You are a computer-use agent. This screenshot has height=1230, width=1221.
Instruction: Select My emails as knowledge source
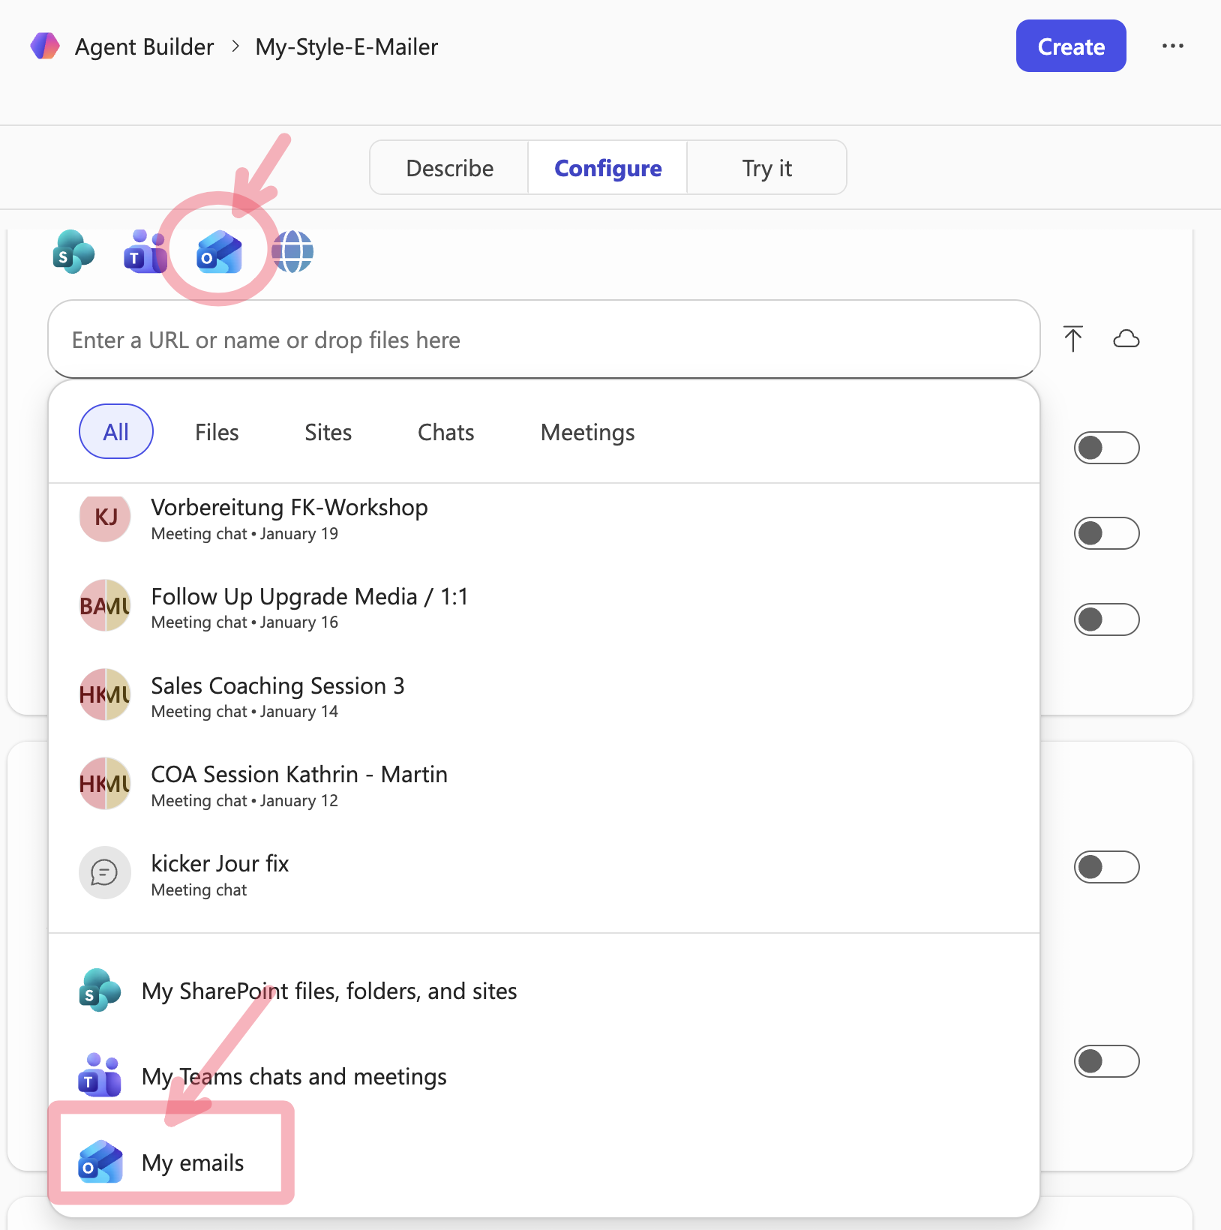click(191, 1162)
